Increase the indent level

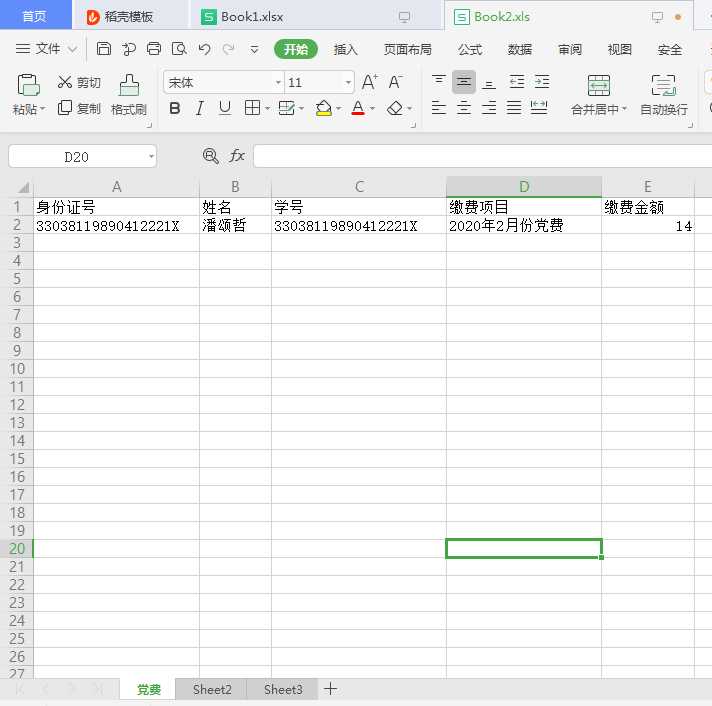pyautogui.click(x=542, y=82)
